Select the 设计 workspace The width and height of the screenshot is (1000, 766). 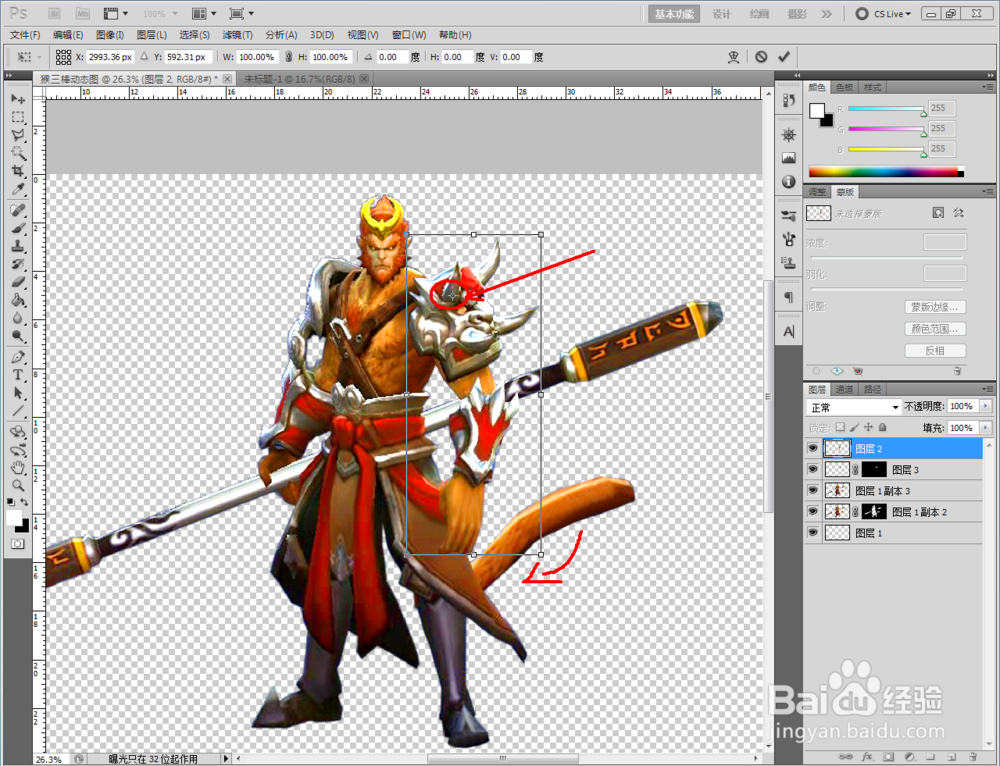[721, 13]
